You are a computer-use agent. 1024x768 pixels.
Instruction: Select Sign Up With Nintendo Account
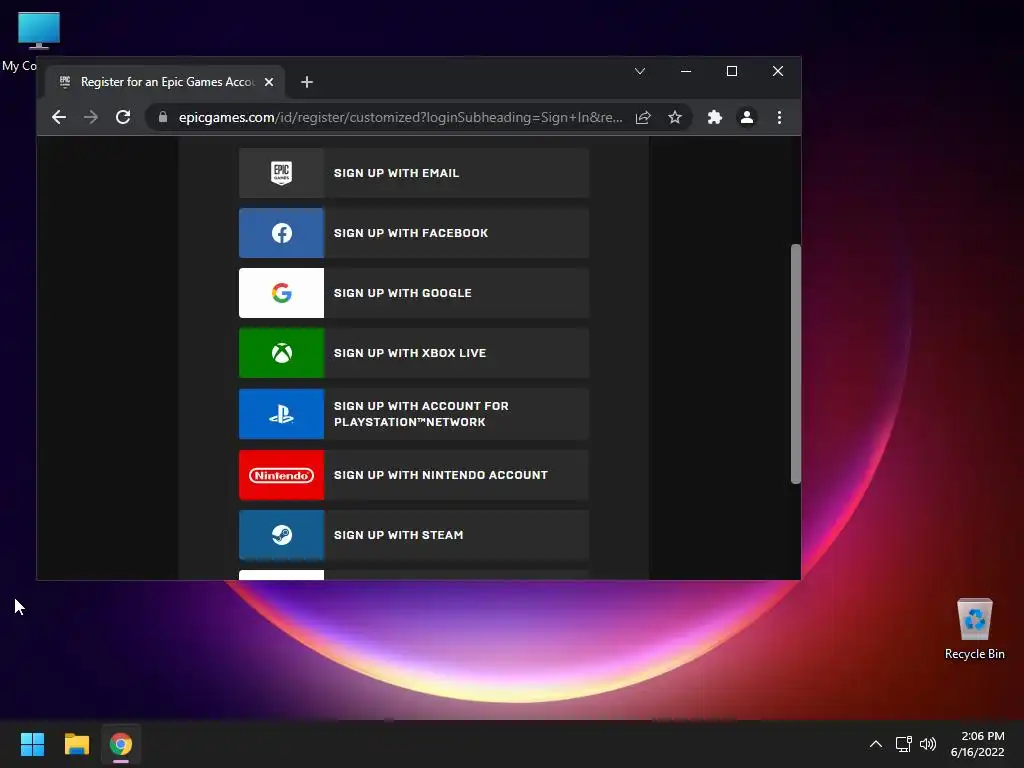coord(414,475)
